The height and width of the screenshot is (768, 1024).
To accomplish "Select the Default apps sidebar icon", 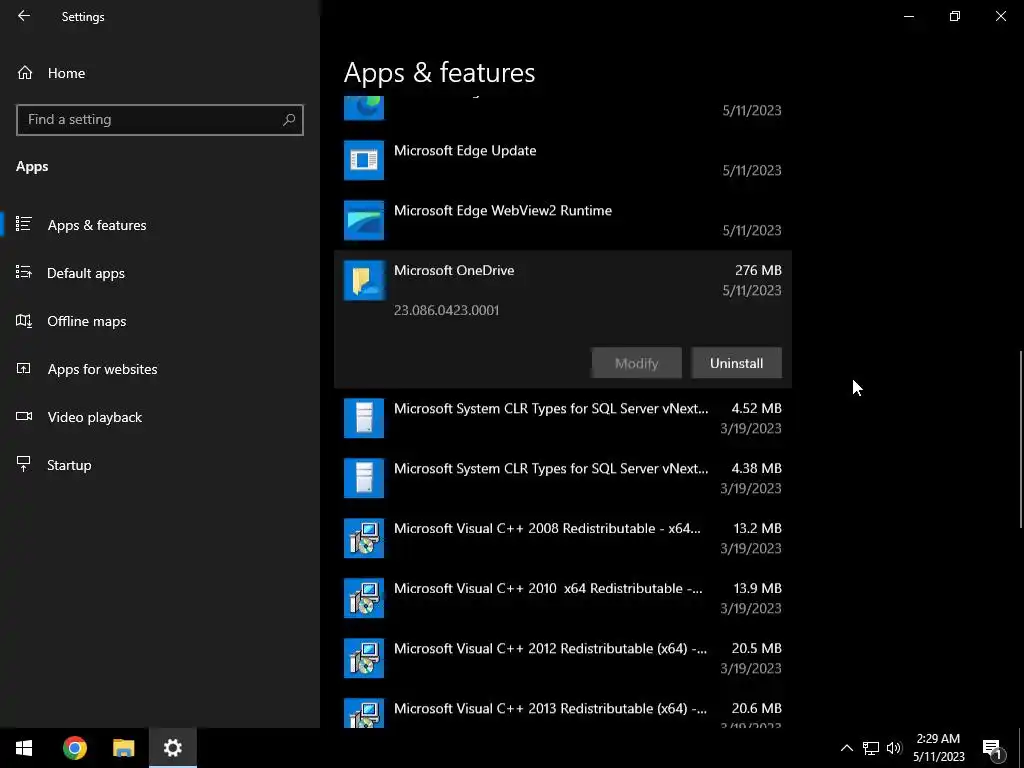I will [24, 272].
